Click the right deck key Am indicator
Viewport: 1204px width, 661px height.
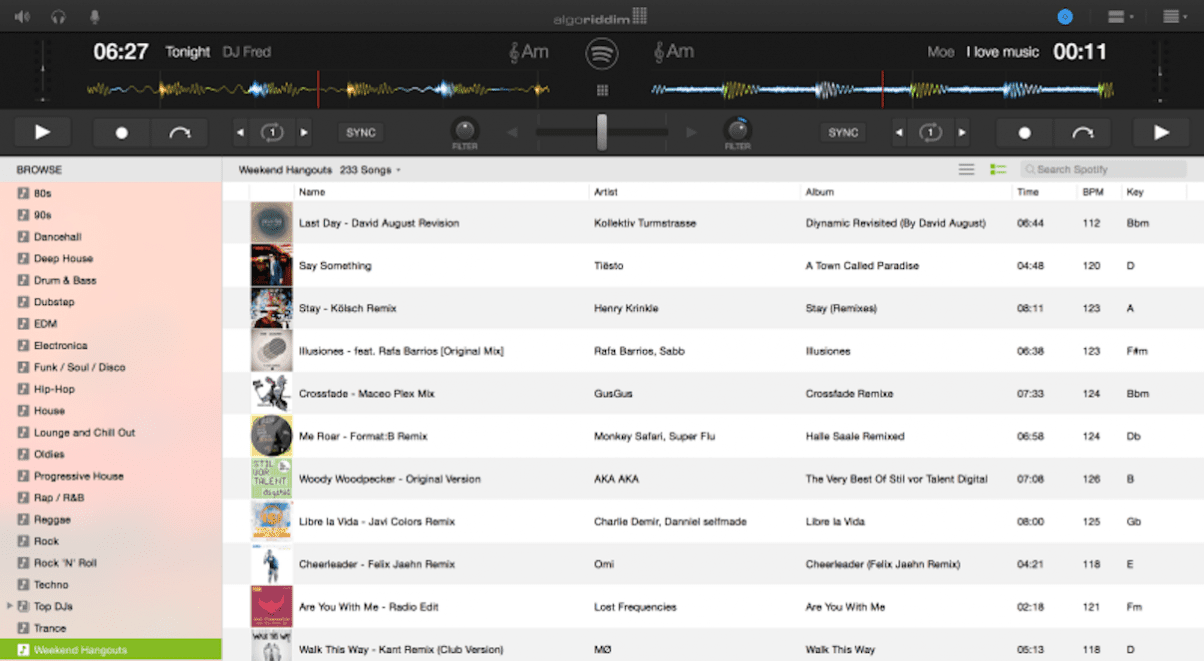coord(674,51)
